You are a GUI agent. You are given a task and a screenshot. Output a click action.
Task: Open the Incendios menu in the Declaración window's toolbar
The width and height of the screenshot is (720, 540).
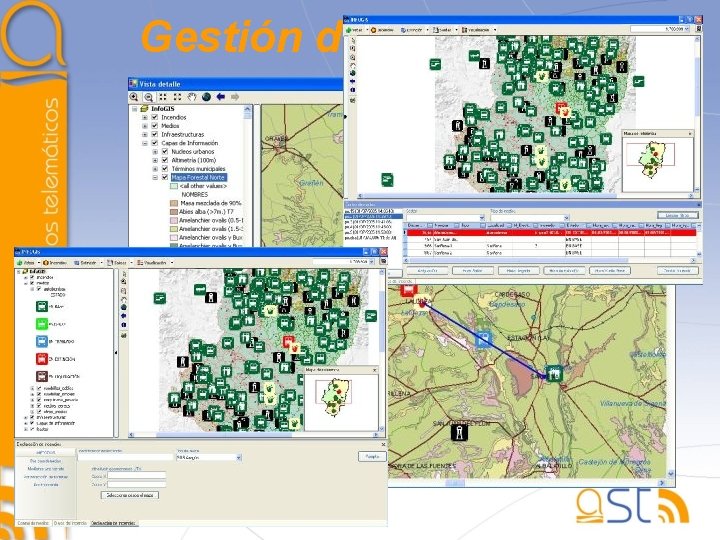pyautogui.click(x=55, y=263)
